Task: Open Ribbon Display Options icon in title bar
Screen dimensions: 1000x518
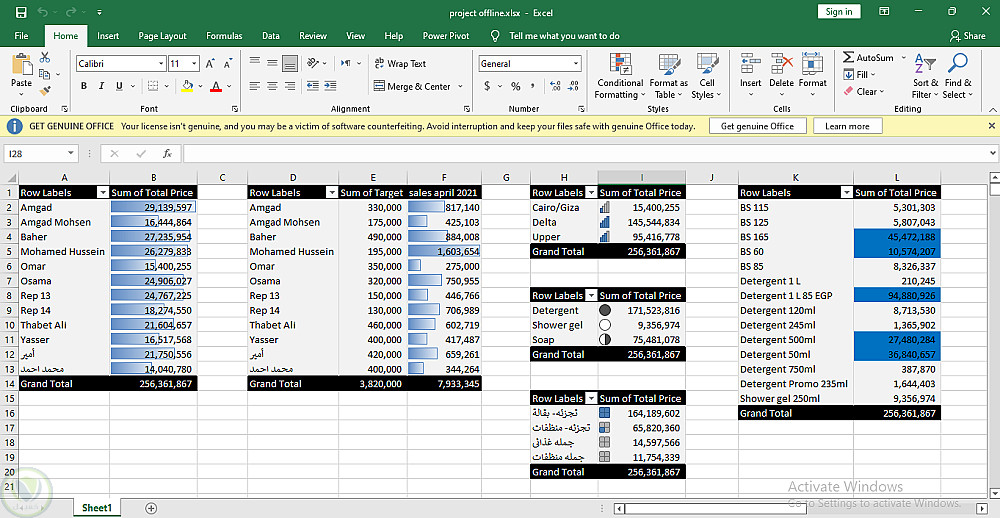Action: click(x=885, y=12)
